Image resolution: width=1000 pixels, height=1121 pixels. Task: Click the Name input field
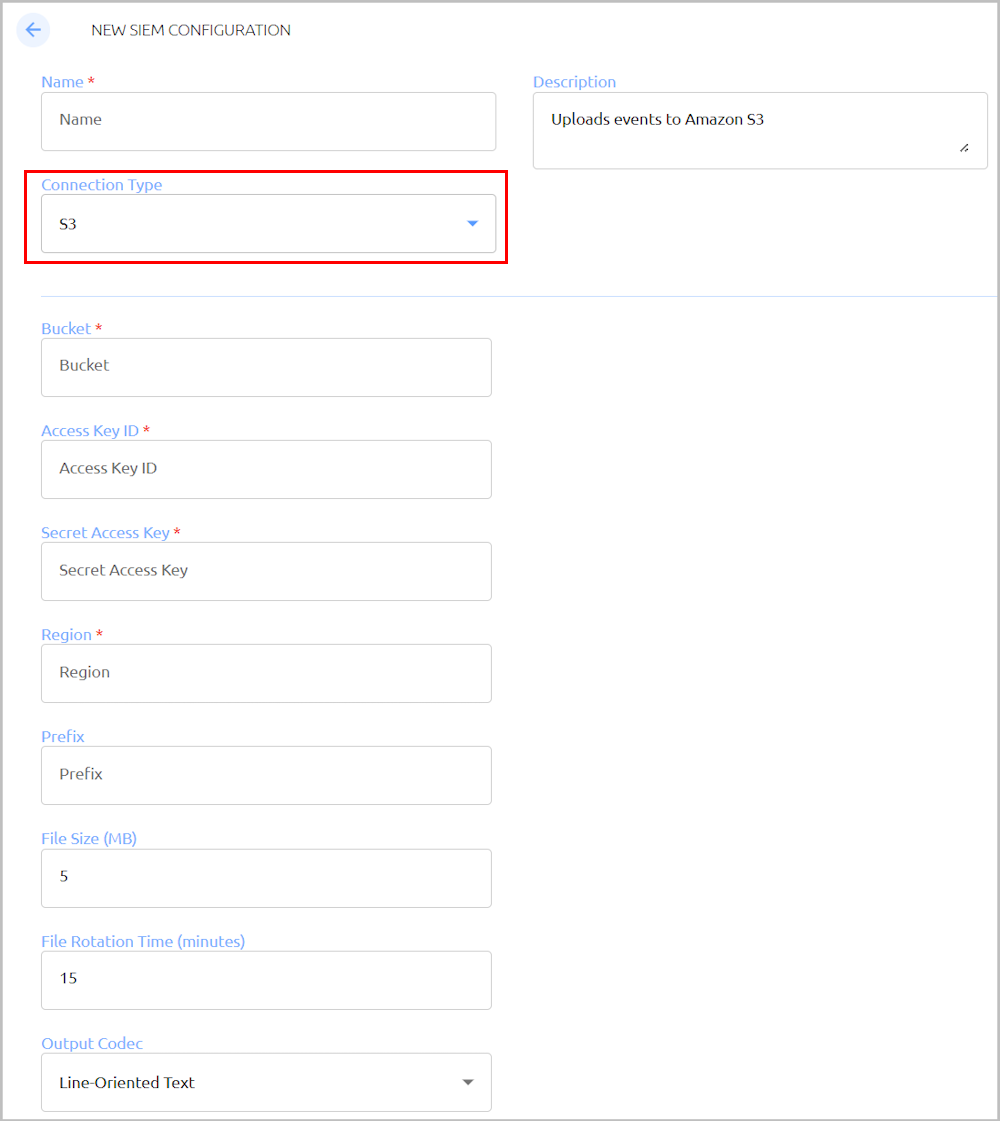click(268, 121)
